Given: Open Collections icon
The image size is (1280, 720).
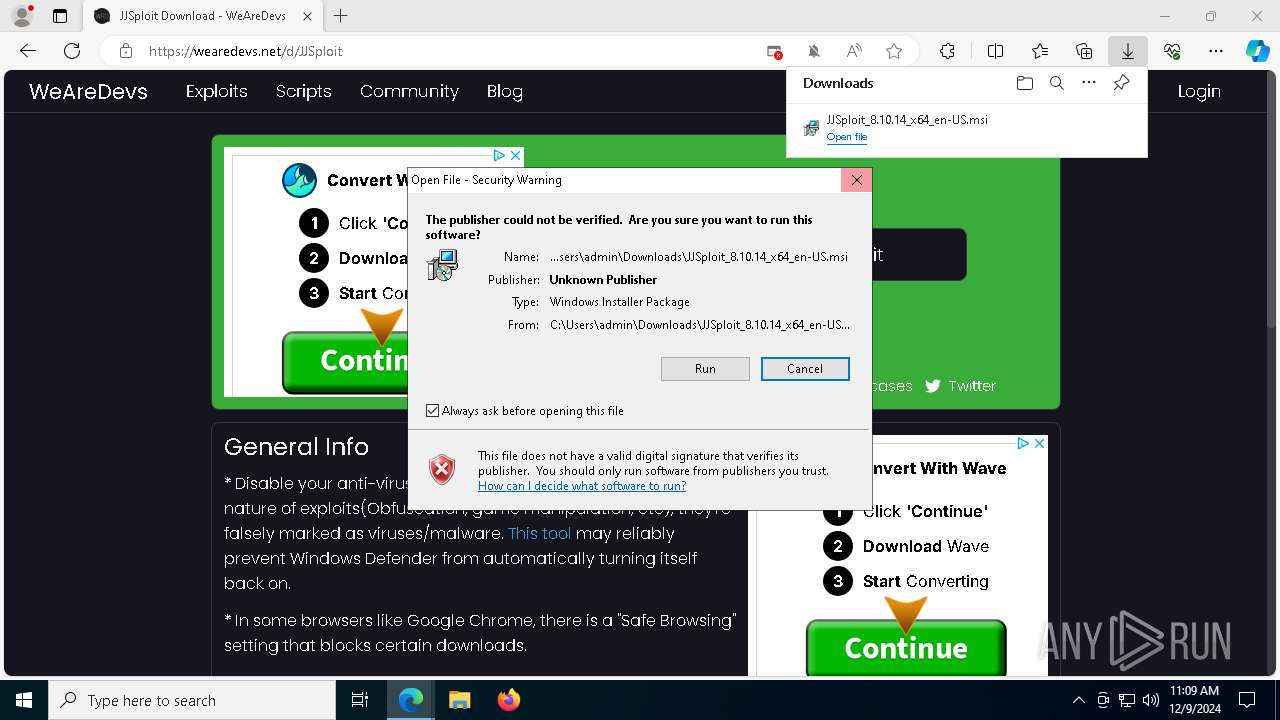Looking at the screenshot, I should [1084, 51].
